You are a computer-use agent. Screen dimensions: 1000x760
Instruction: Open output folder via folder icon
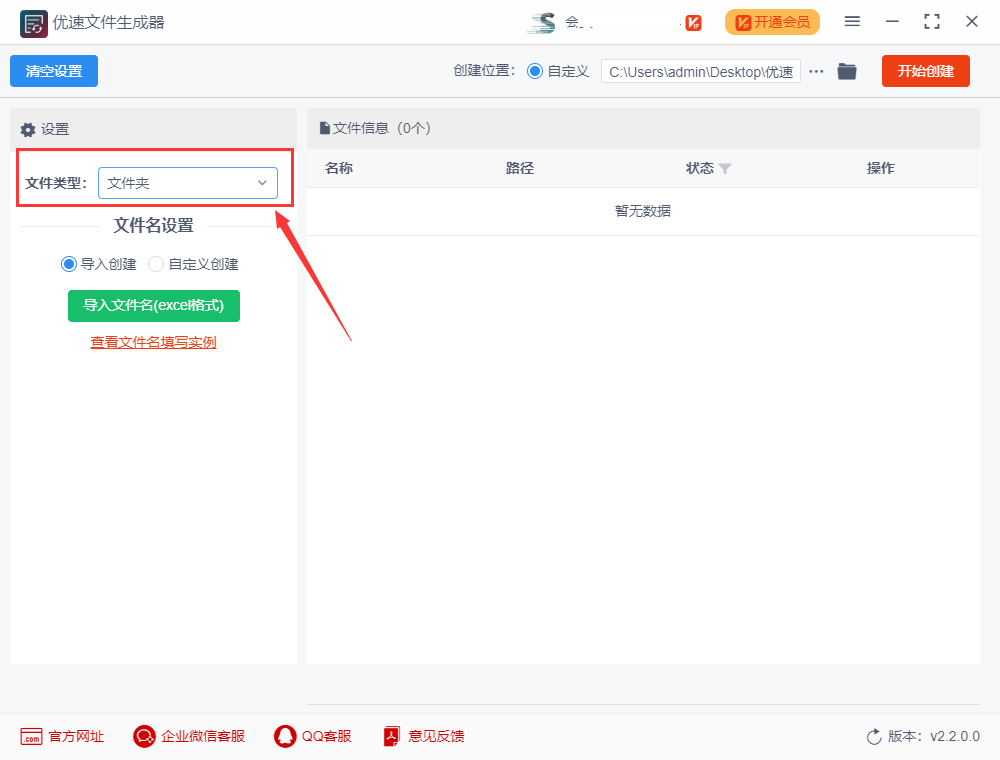[847, 71]
